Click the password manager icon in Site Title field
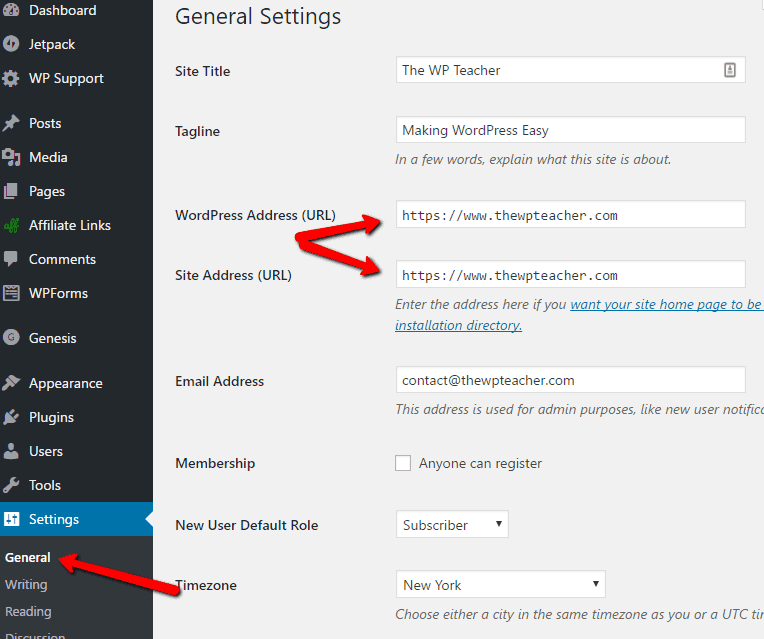This screenshot has height=639, width=764. 730,70
